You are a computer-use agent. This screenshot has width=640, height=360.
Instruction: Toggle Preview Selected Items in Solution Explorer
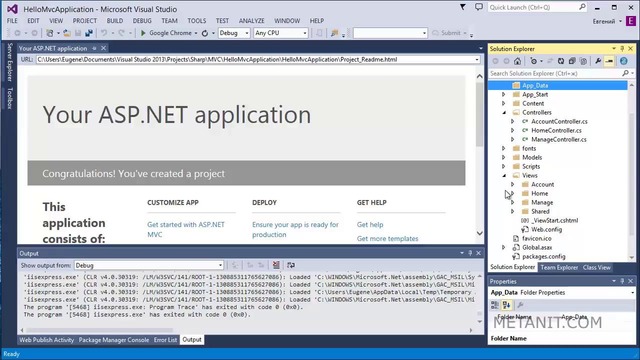click(x=609, y=61)
